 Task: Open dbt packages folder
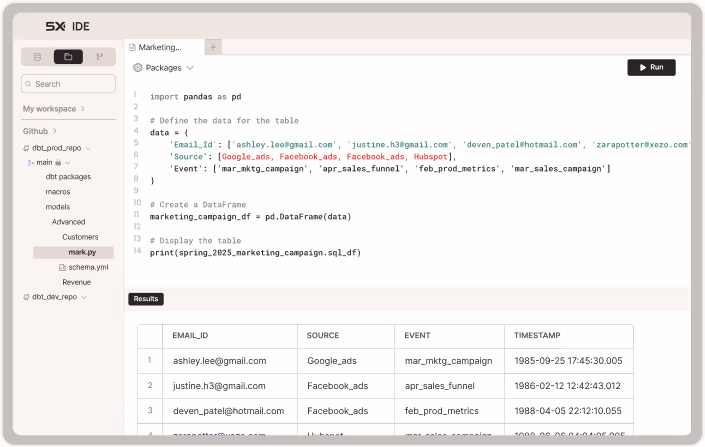(x=68, y=177)
